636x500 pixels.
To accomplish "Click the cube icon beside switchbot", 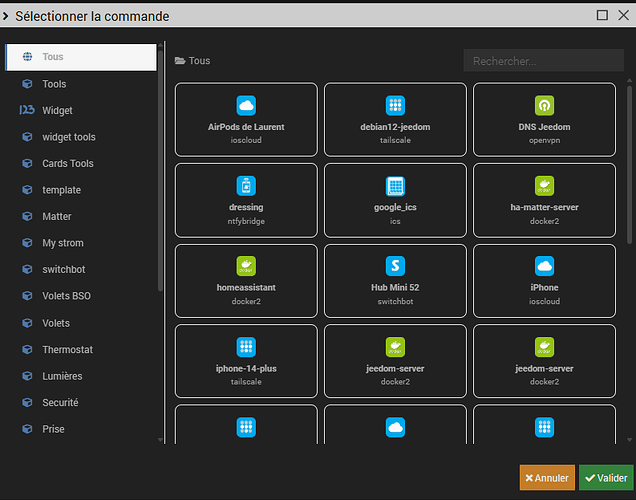I will (27, 269).
